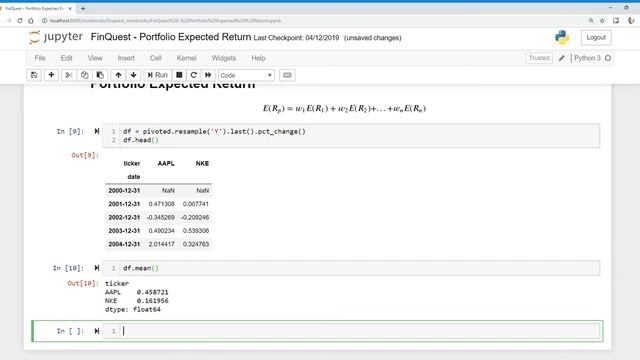
Task: Click the NKE column header
Action: pos(202,163)
